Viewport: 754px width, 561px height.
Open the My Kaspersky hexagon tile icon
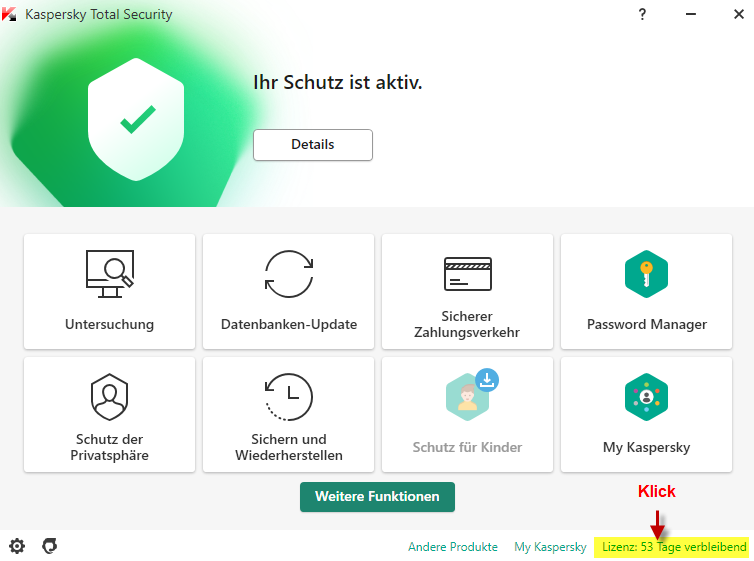click(646, 397)
